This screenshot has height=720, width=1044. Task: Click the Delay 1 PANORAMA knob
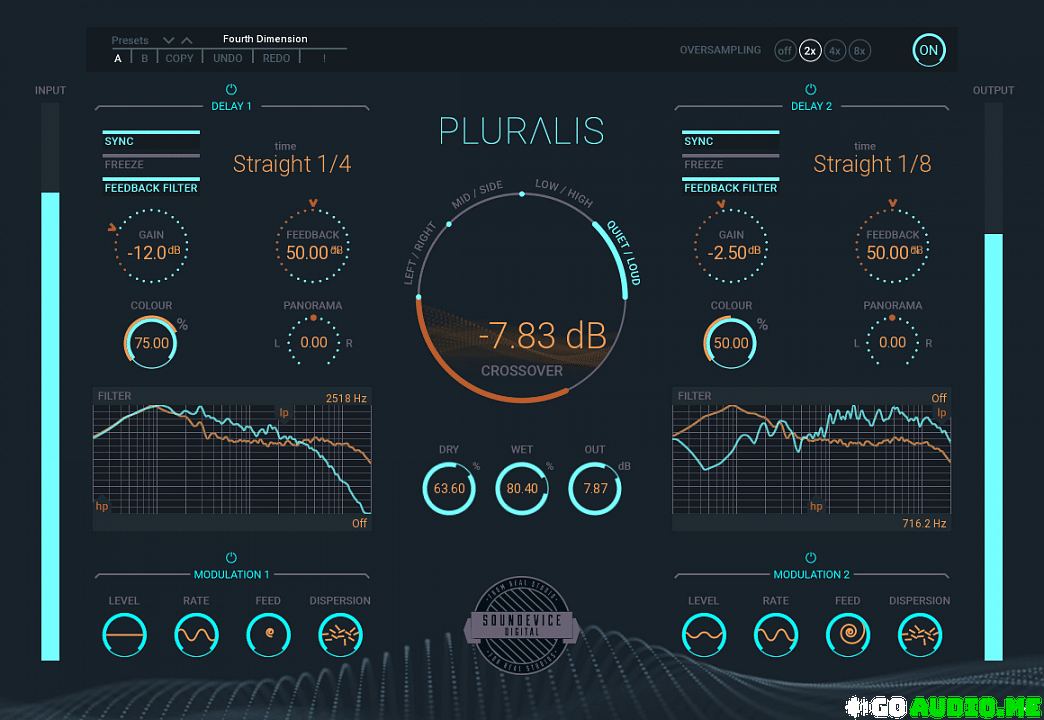pos(313,342)
